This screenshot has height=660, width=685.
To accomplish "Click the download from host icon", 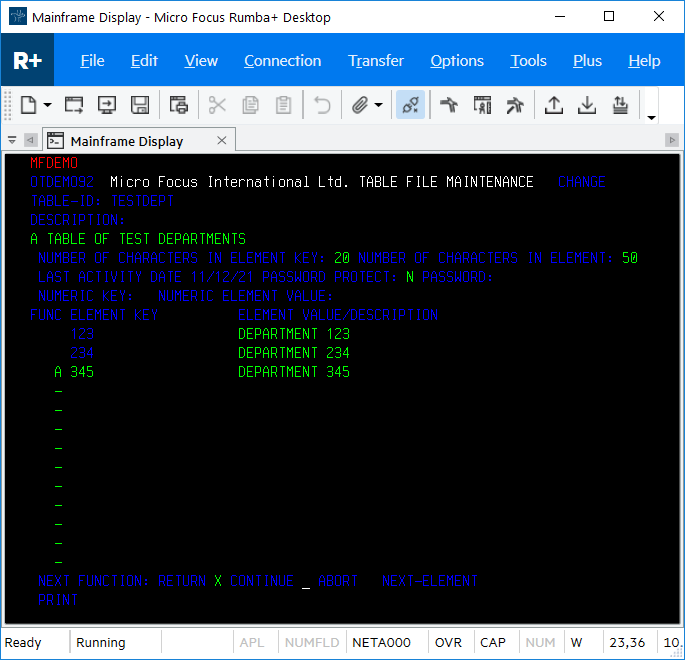I will click(587, 105).
